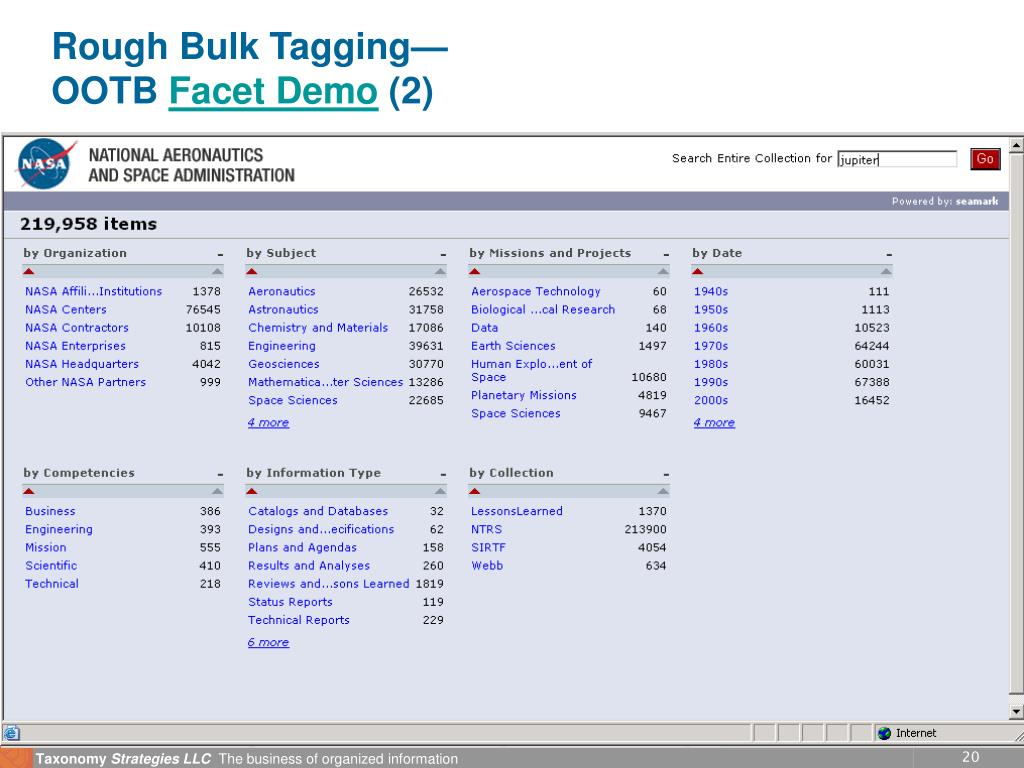Click the red sort triangle under by Date
Viewport: 1024px width, 768px height.
click(x=697, y=271)
